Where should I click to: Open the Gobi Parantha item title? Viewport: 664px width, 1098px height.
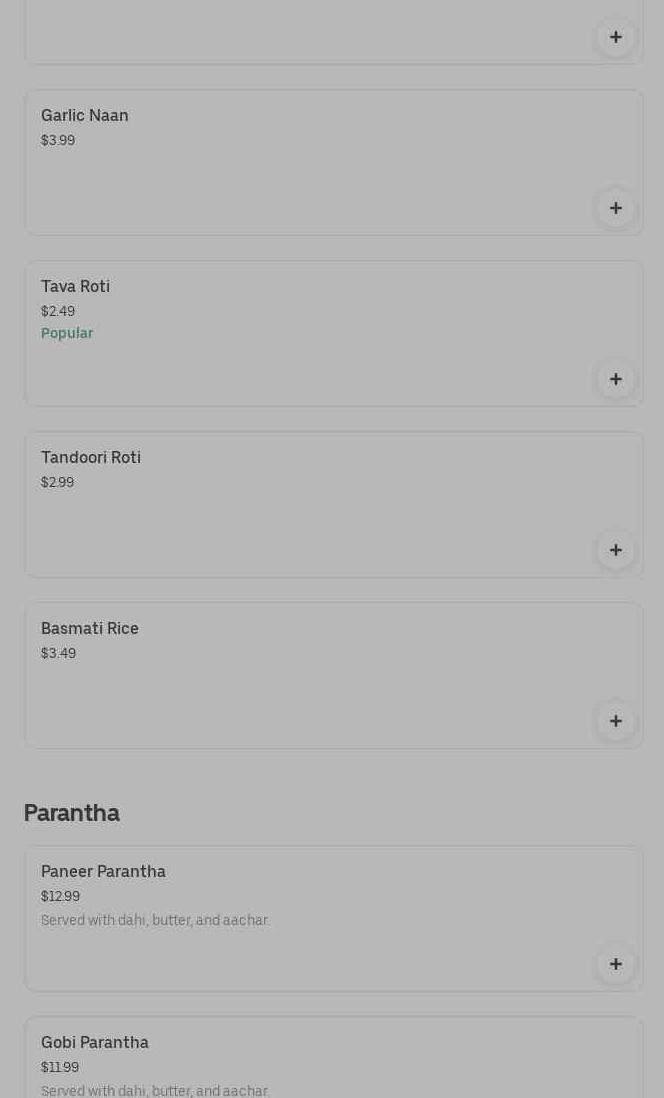click(x=95, y=1043)
